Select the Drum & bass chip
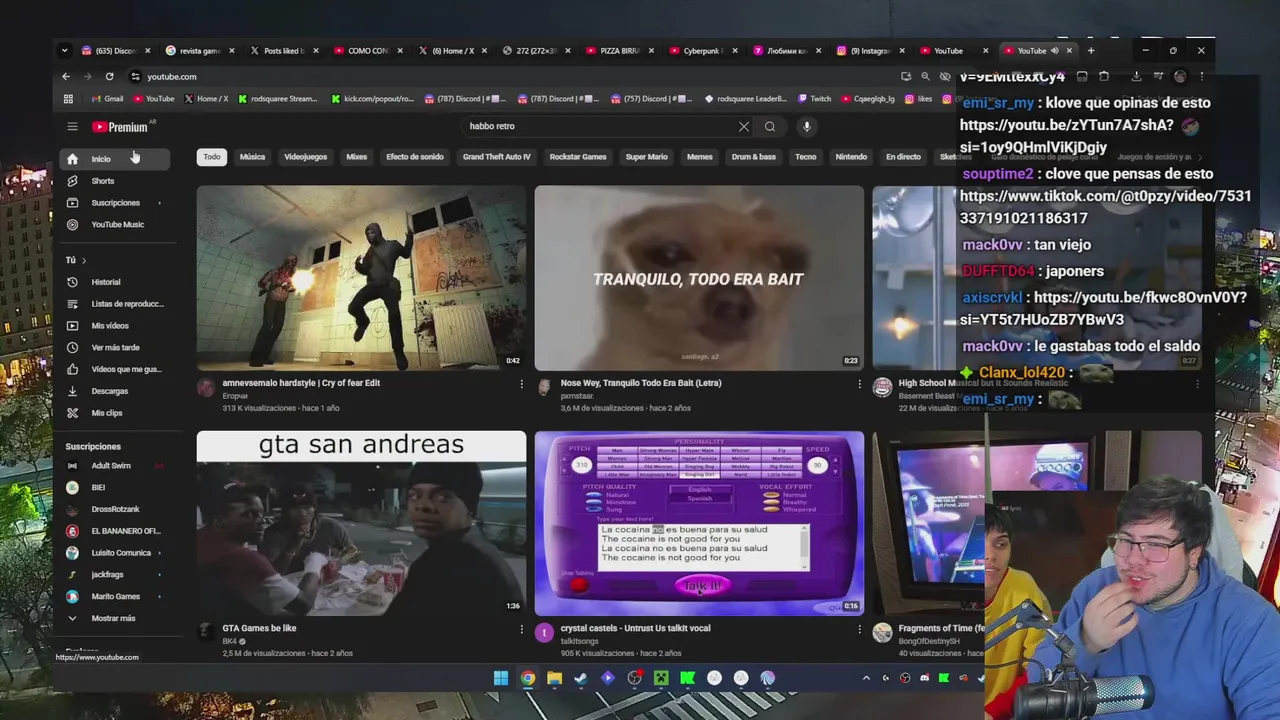 pyautogui.click(x=754, y=157)
